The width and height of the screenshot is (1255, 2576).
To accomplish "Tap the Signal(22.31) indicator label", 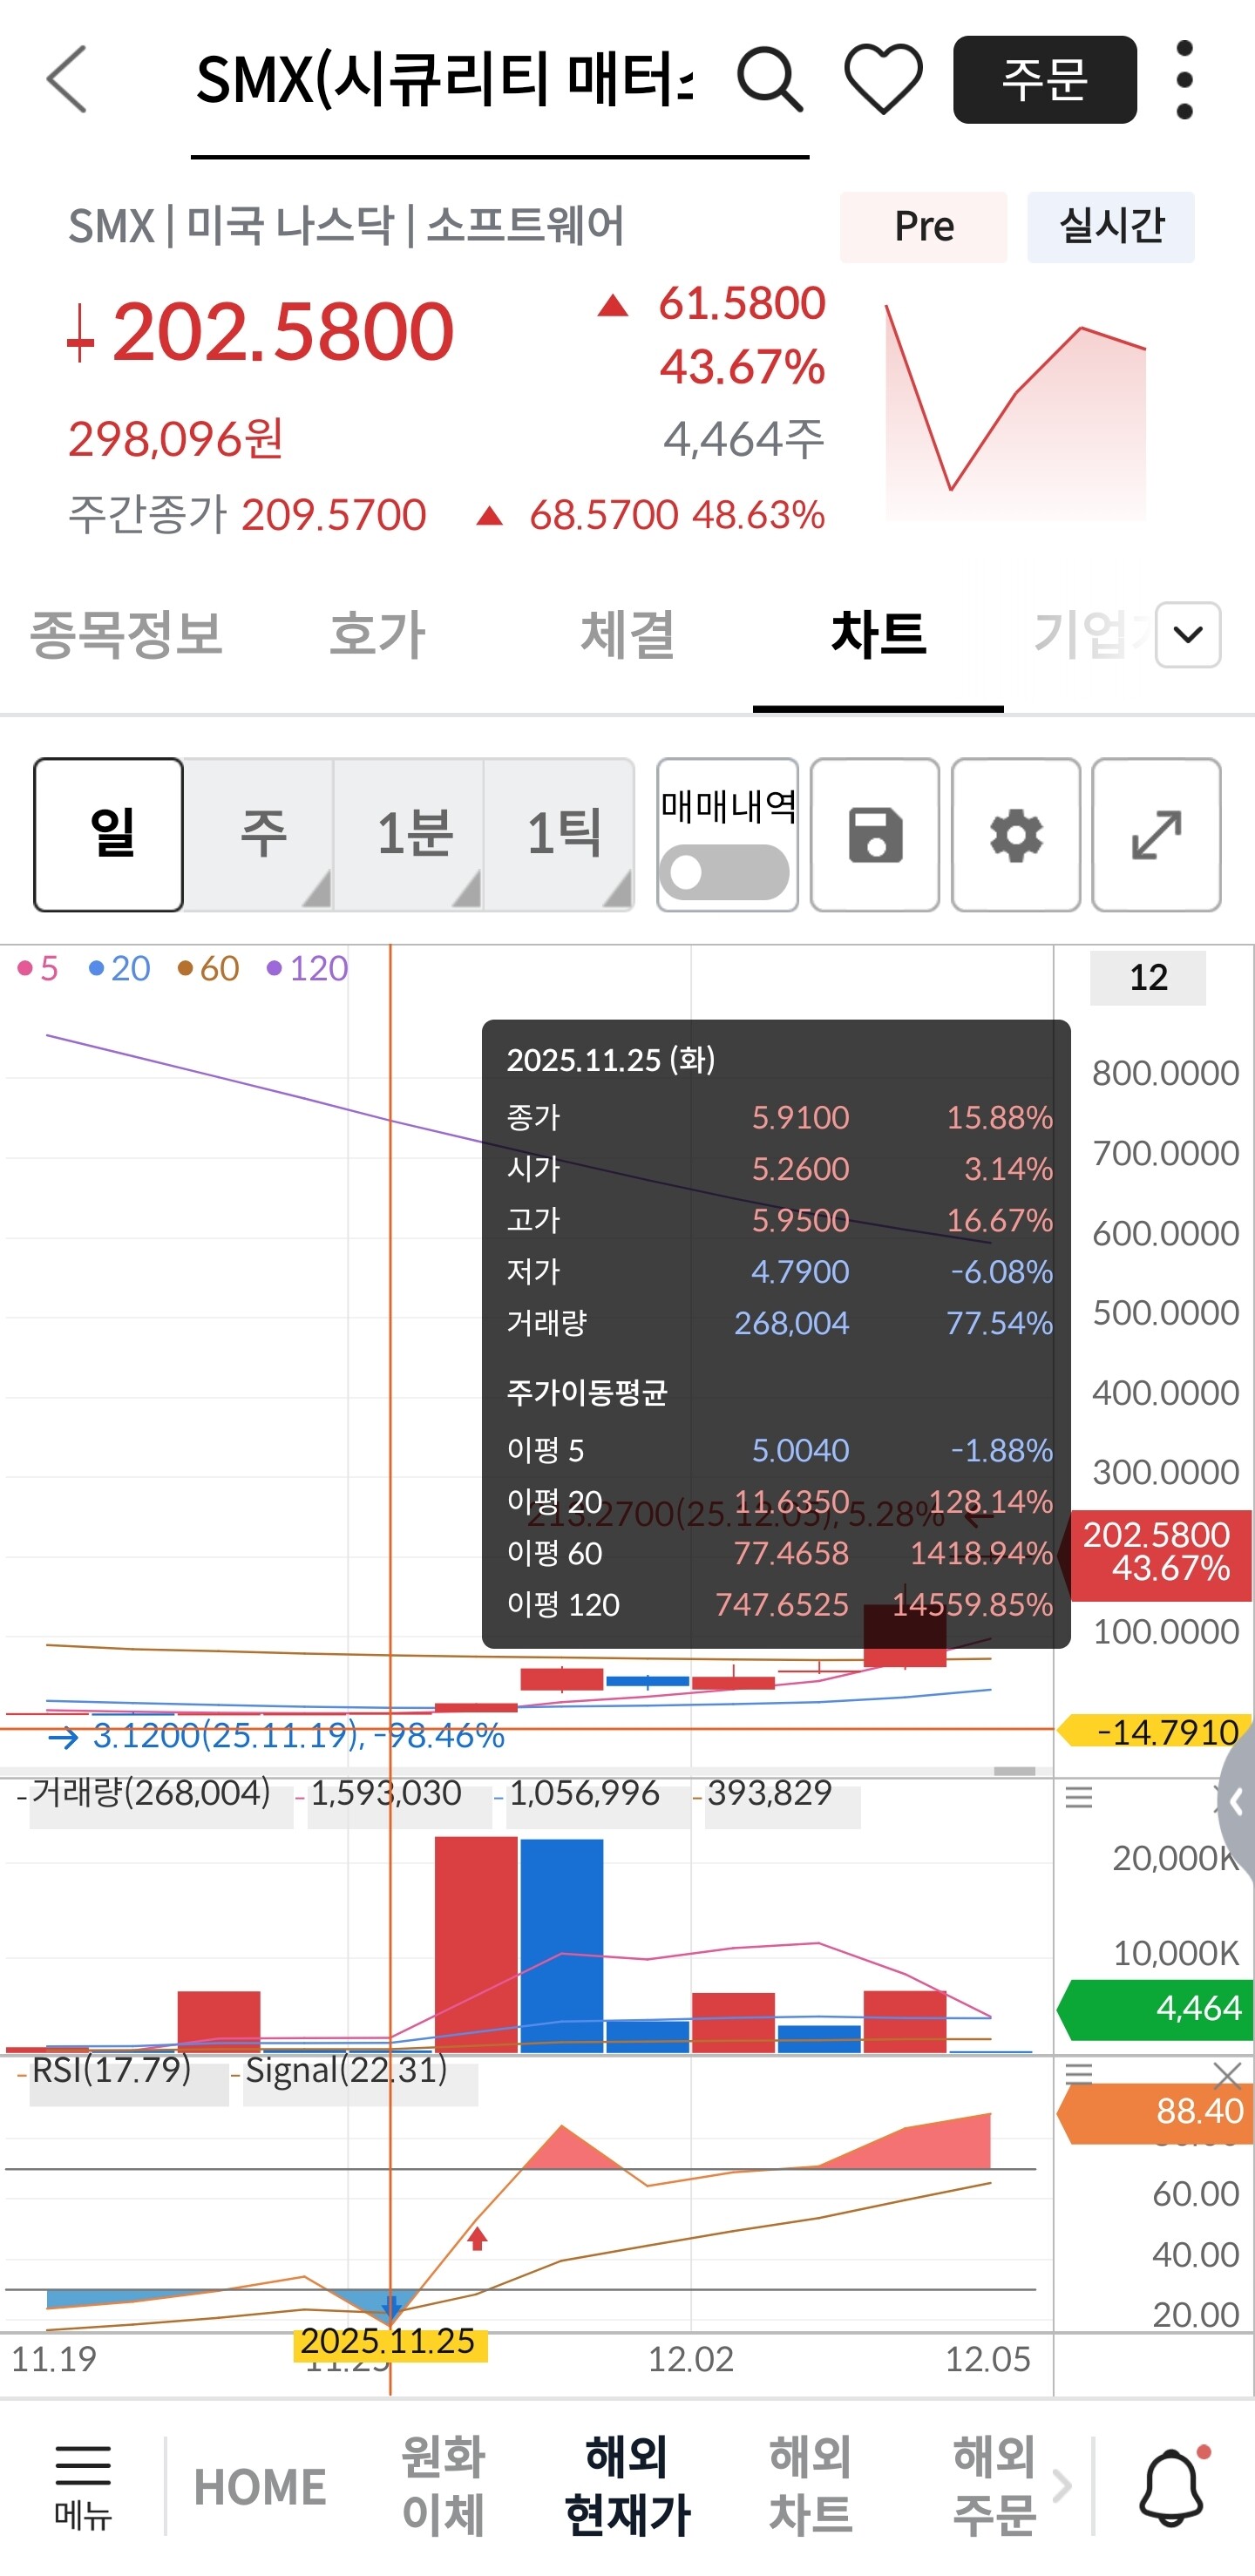I will coord(346,2070).
